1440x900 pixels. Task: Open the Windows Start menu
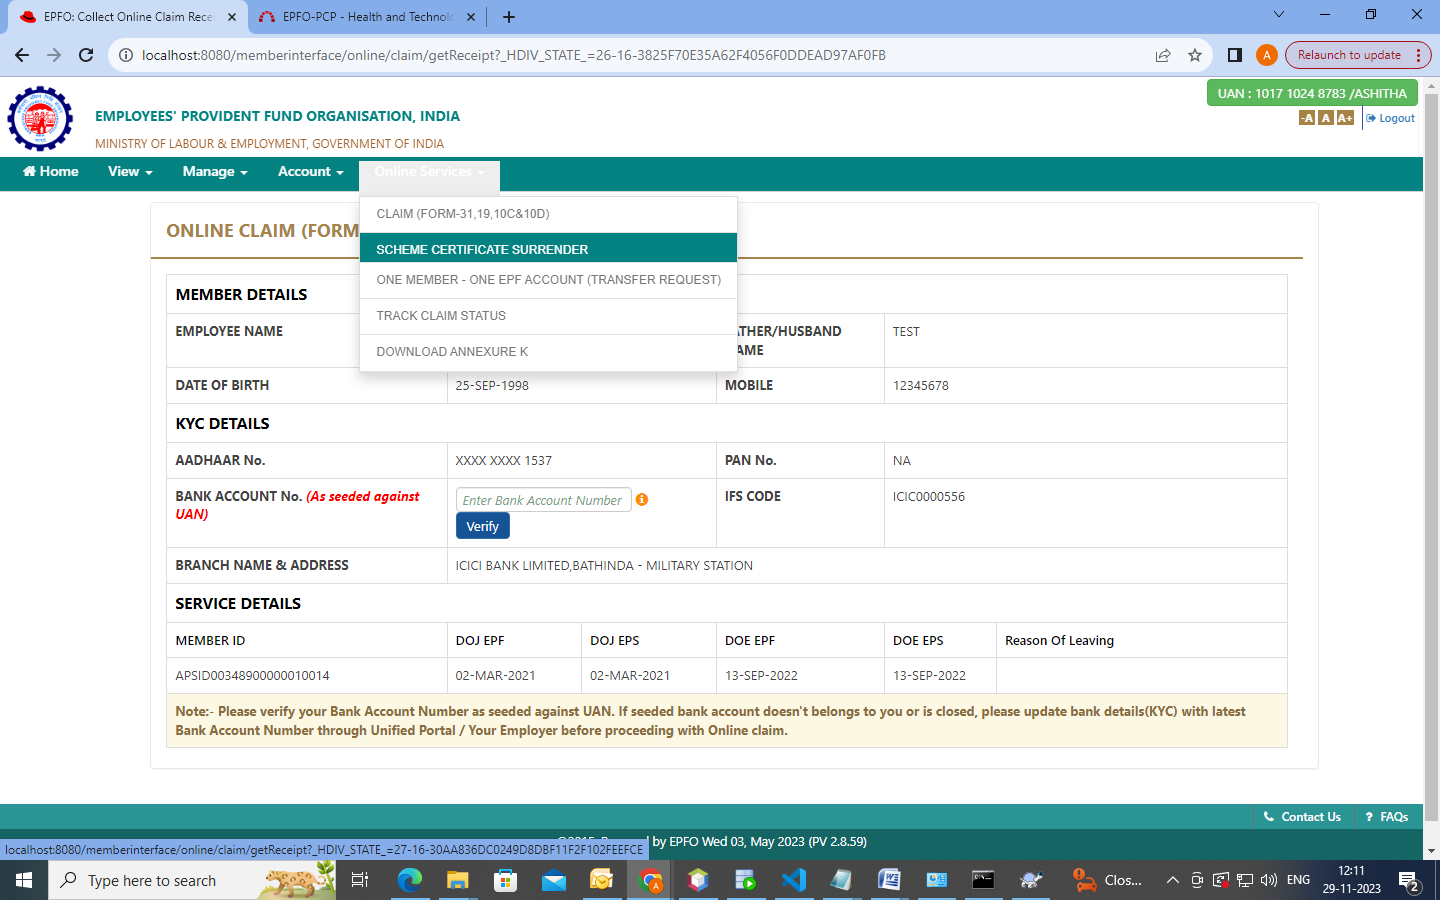point(24,880)
